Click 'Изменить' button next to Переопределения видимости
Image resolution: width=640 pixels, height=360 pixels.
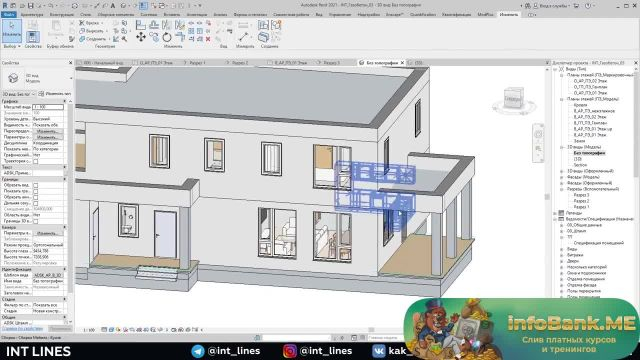pos(48,131)
